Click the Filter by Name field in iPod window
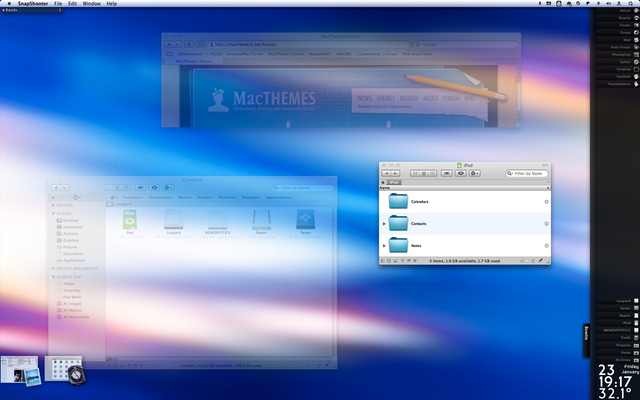Image resolution: width=640 pixels, height=400 pixels. click(x=527, y=173)
